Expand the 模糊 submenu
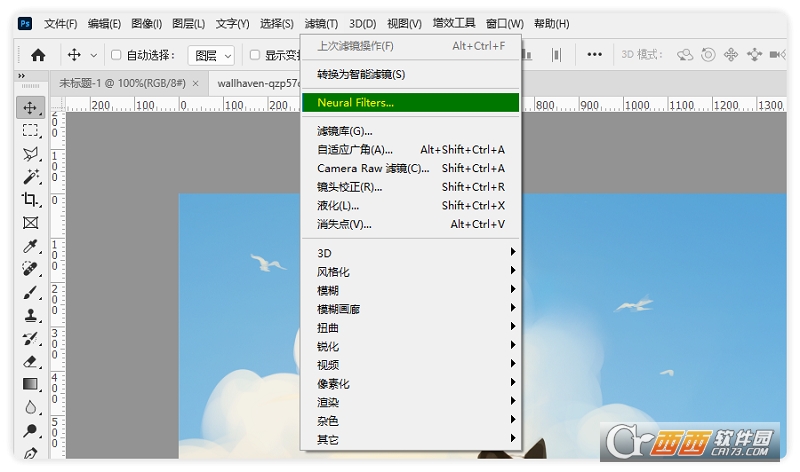800x472 pixels. [x=411, y=290]
